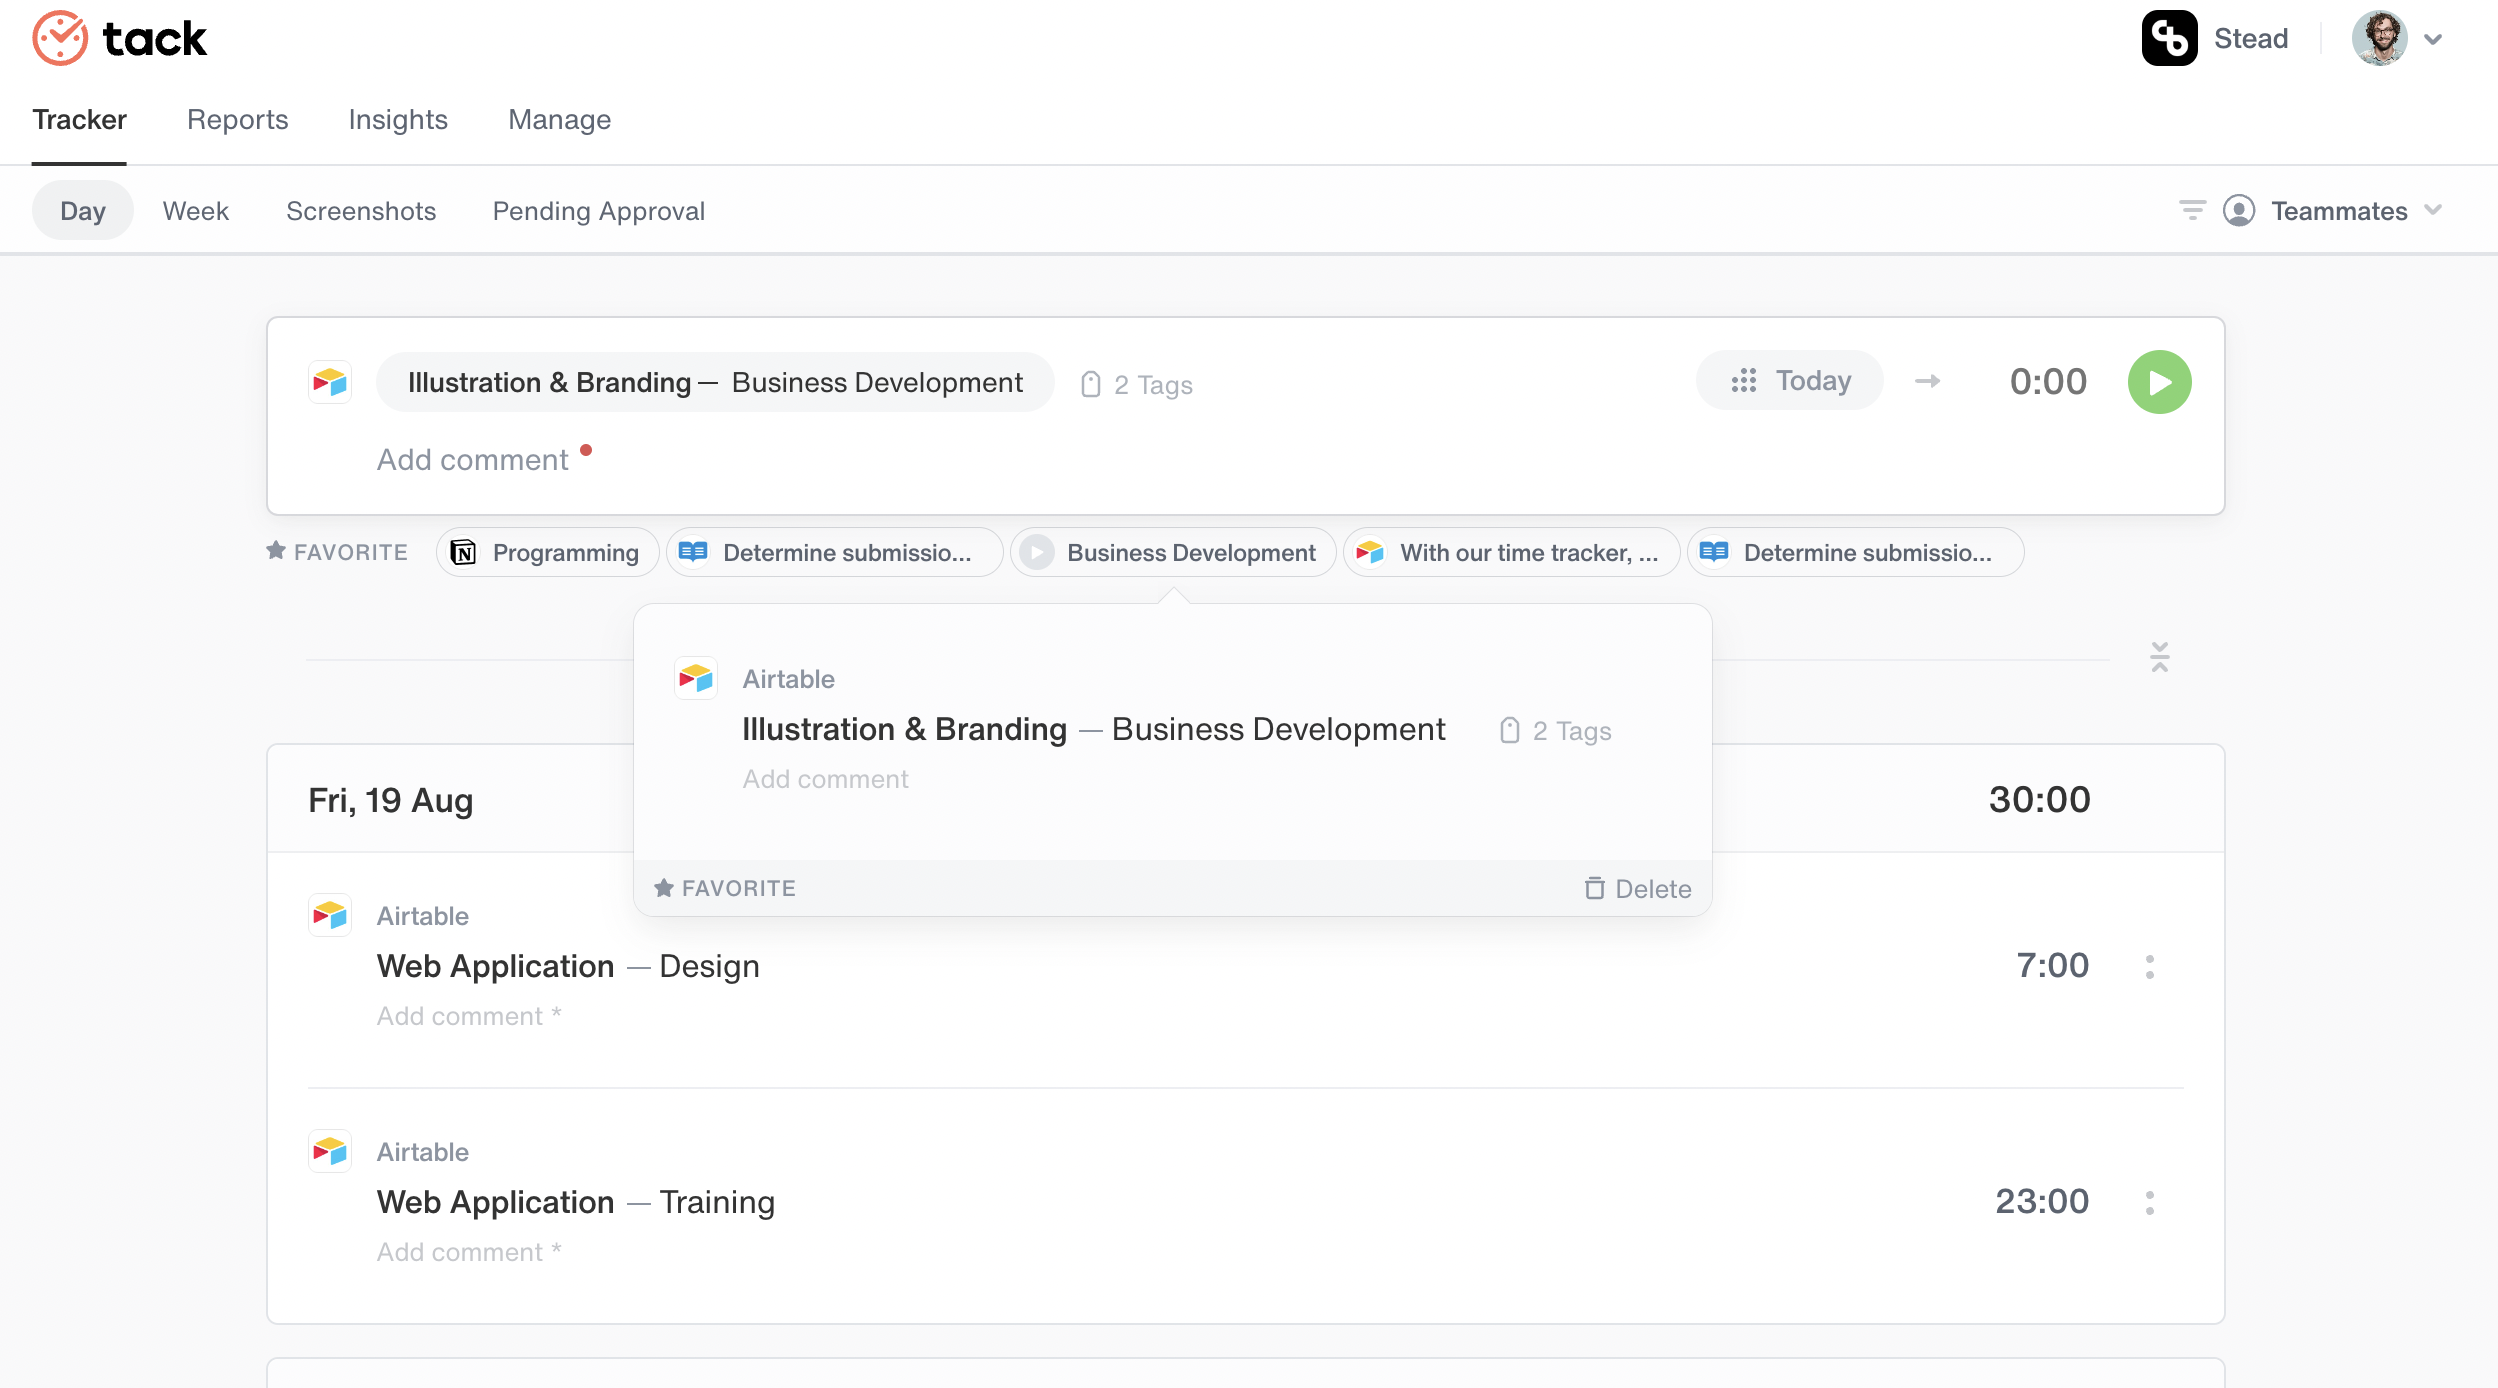This screenshot has width=2498, height=1388.
Task: Click the tack logo clock icon
Action: (x=60, y=39)
